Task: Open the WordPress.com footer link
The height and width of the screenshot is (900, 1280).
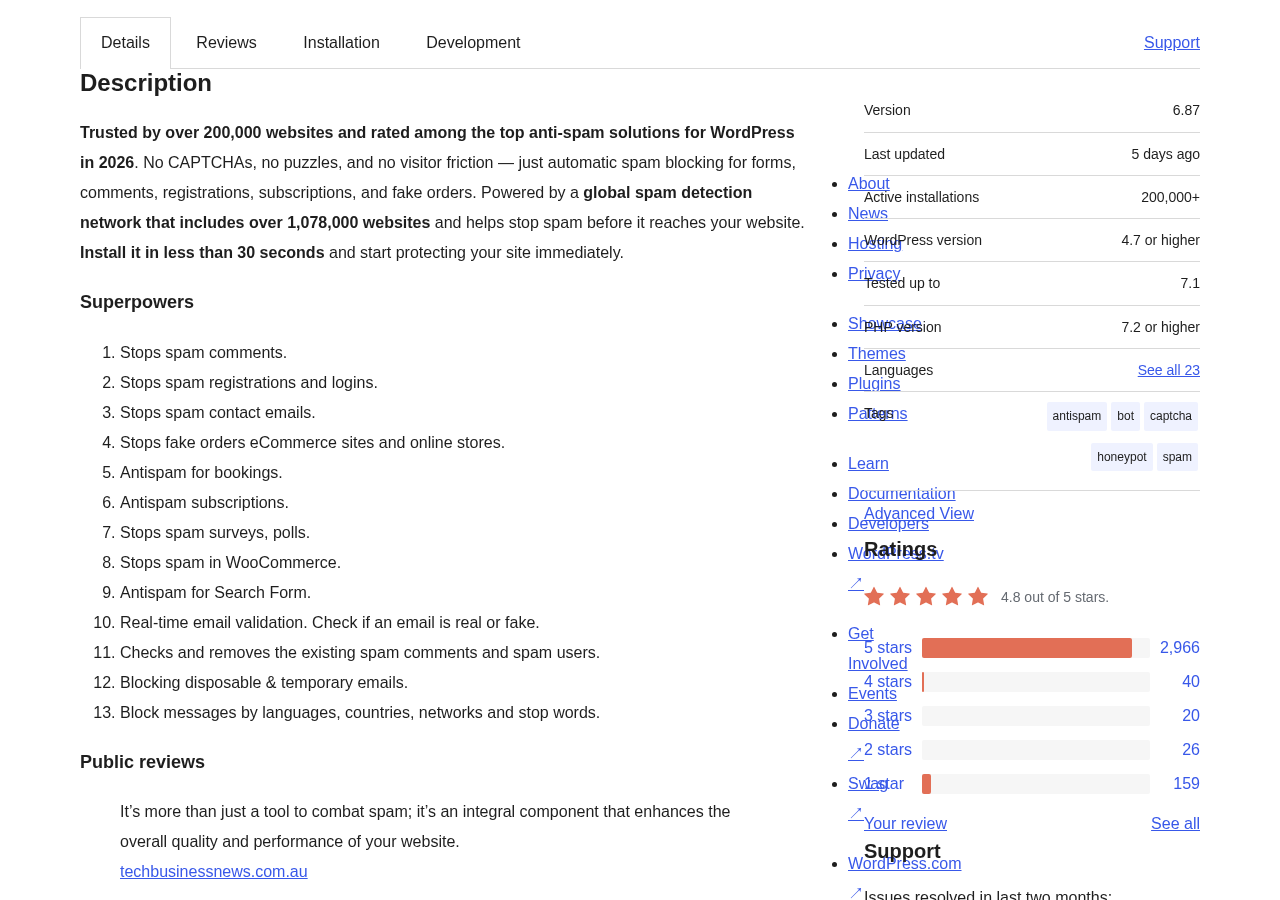Action: [x=905, y=864]
